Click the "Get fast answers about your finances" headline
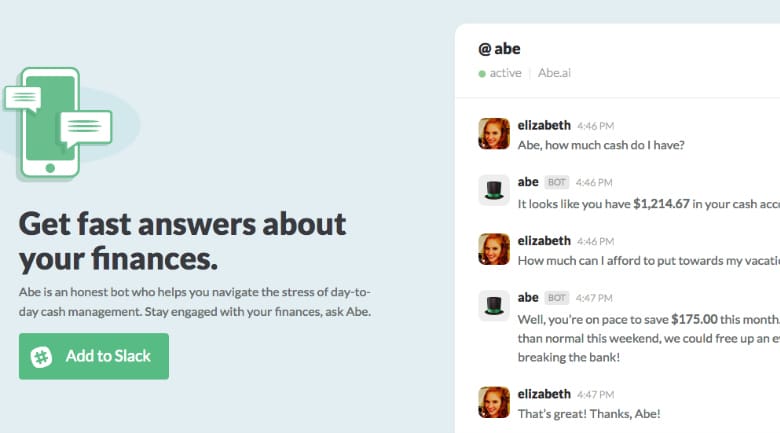Image resolution: width=780 pixels, height=433 pixels. tap(182, 241)
